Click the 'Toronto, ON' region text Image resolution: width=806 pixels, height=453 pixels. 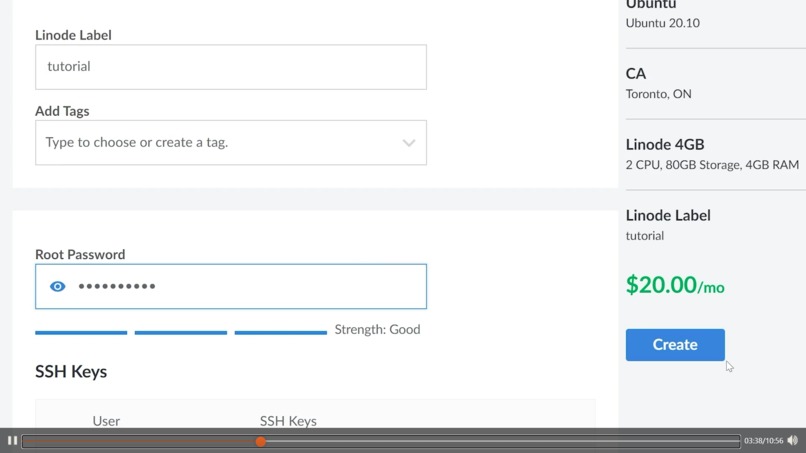coord(658,94)
